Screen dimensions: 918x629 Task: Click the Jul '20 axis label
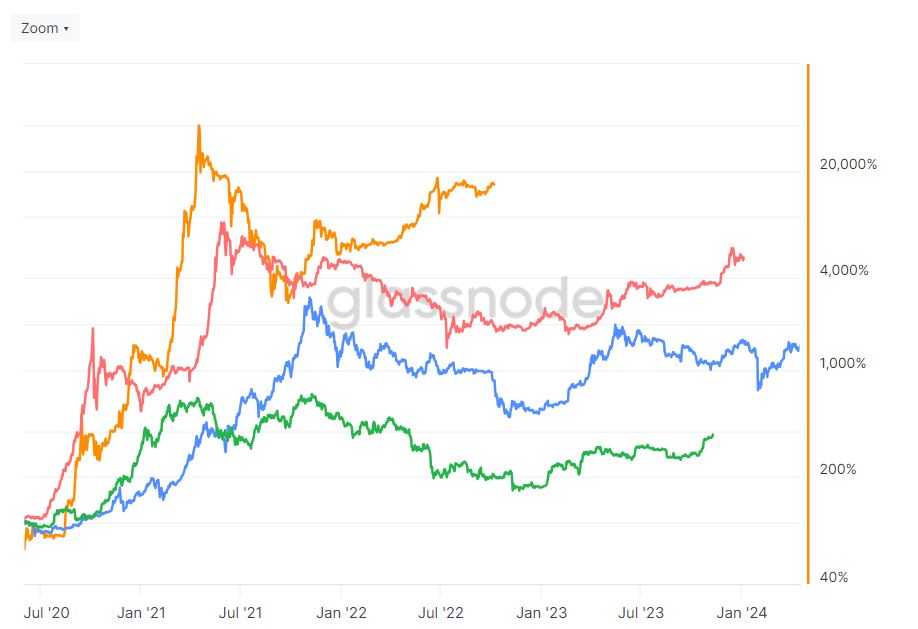click(x=46, y=613)
